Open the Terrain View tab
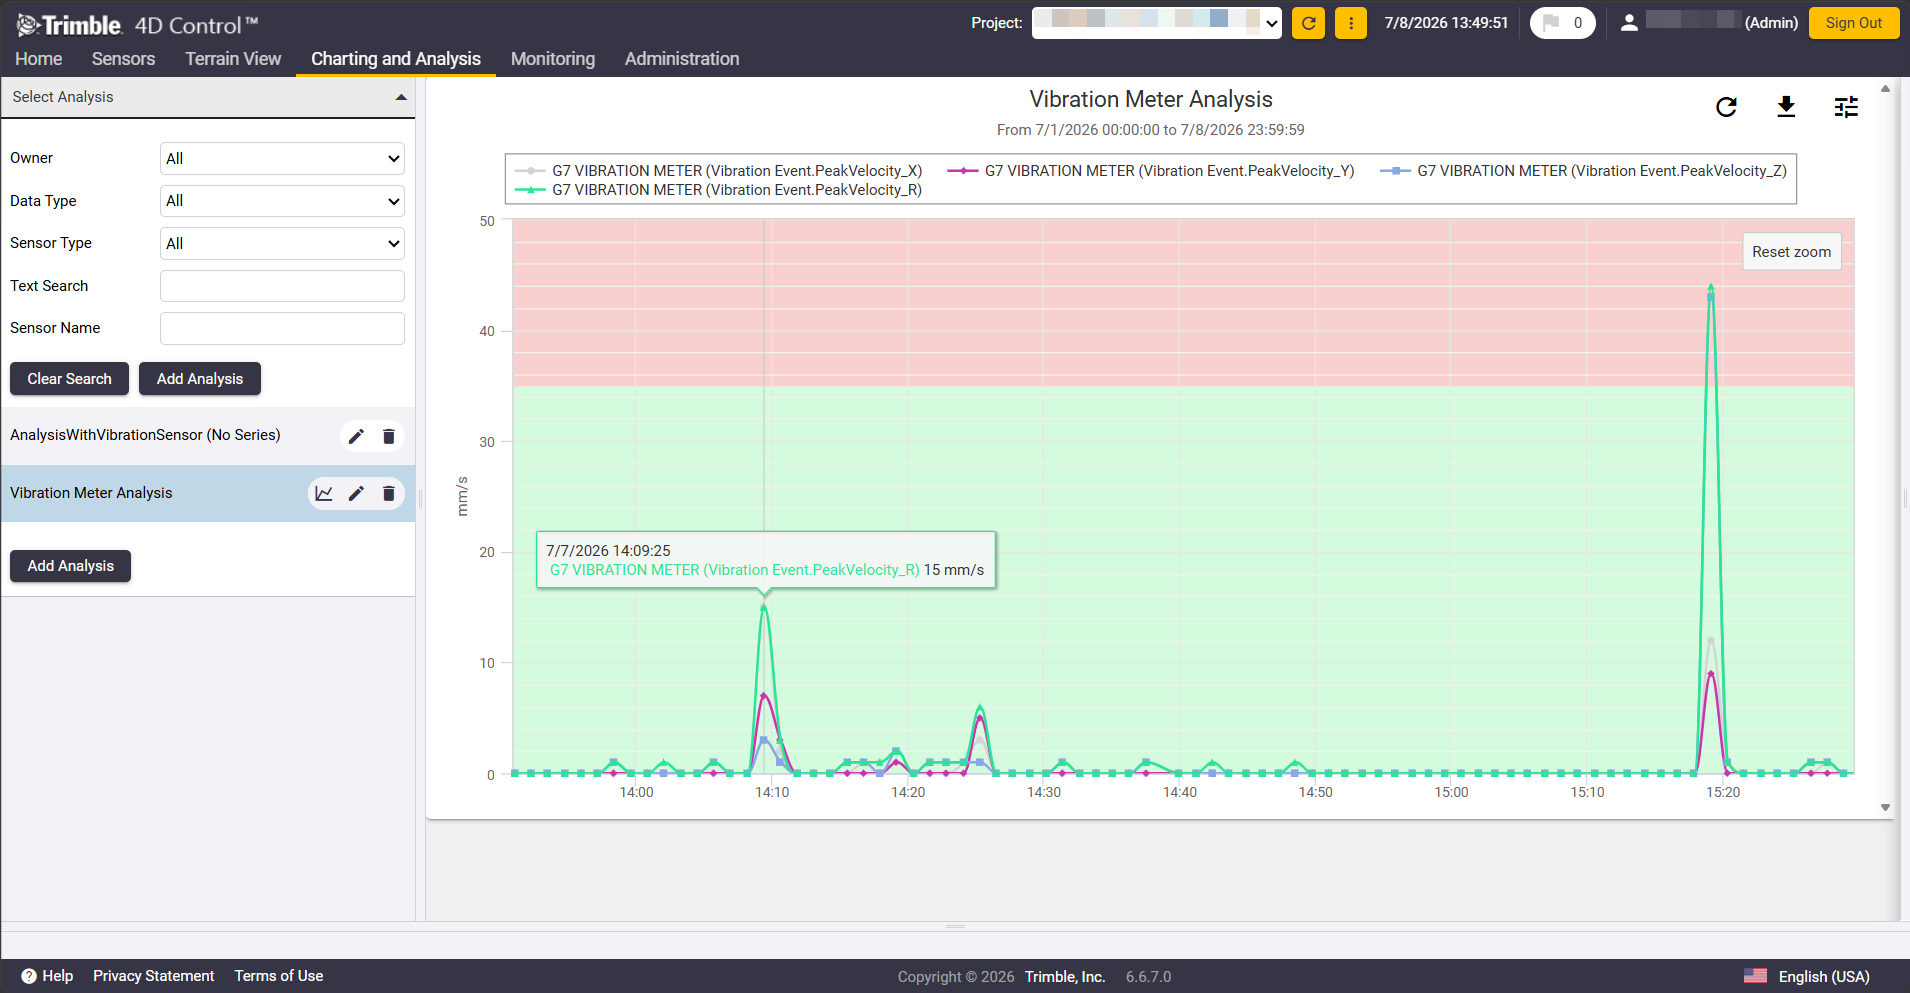Viewport: 1910px width, 993px height. 233,59
